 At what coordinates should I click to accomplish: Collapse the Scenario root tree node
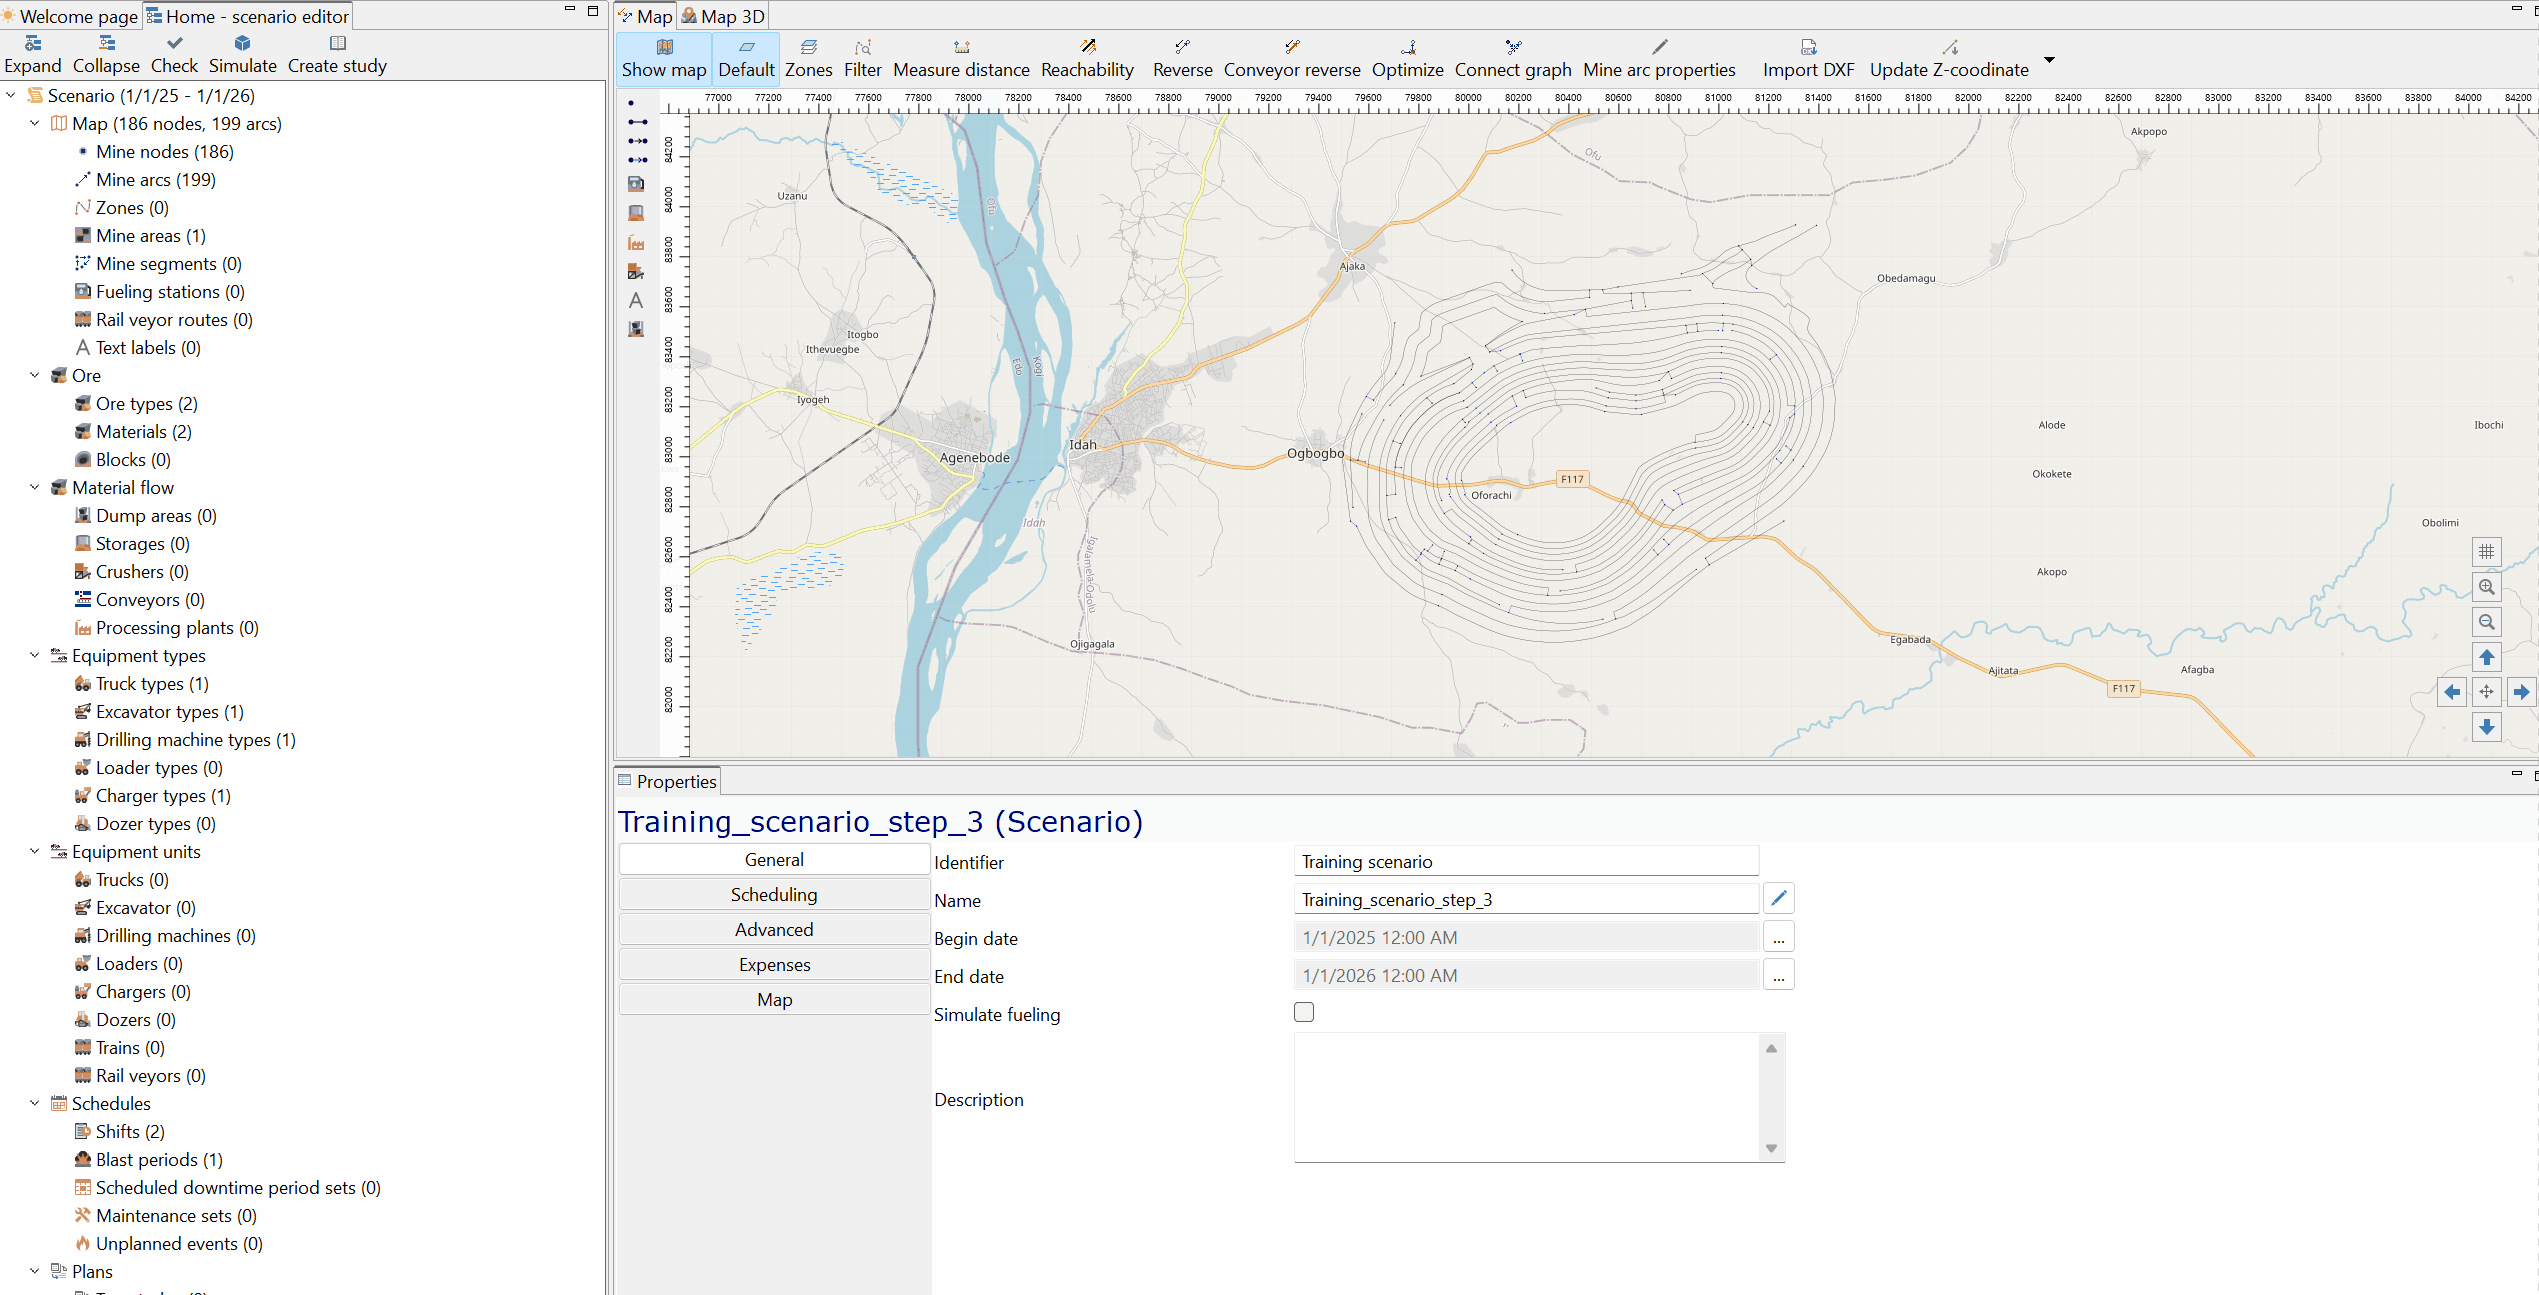point(11,96)
